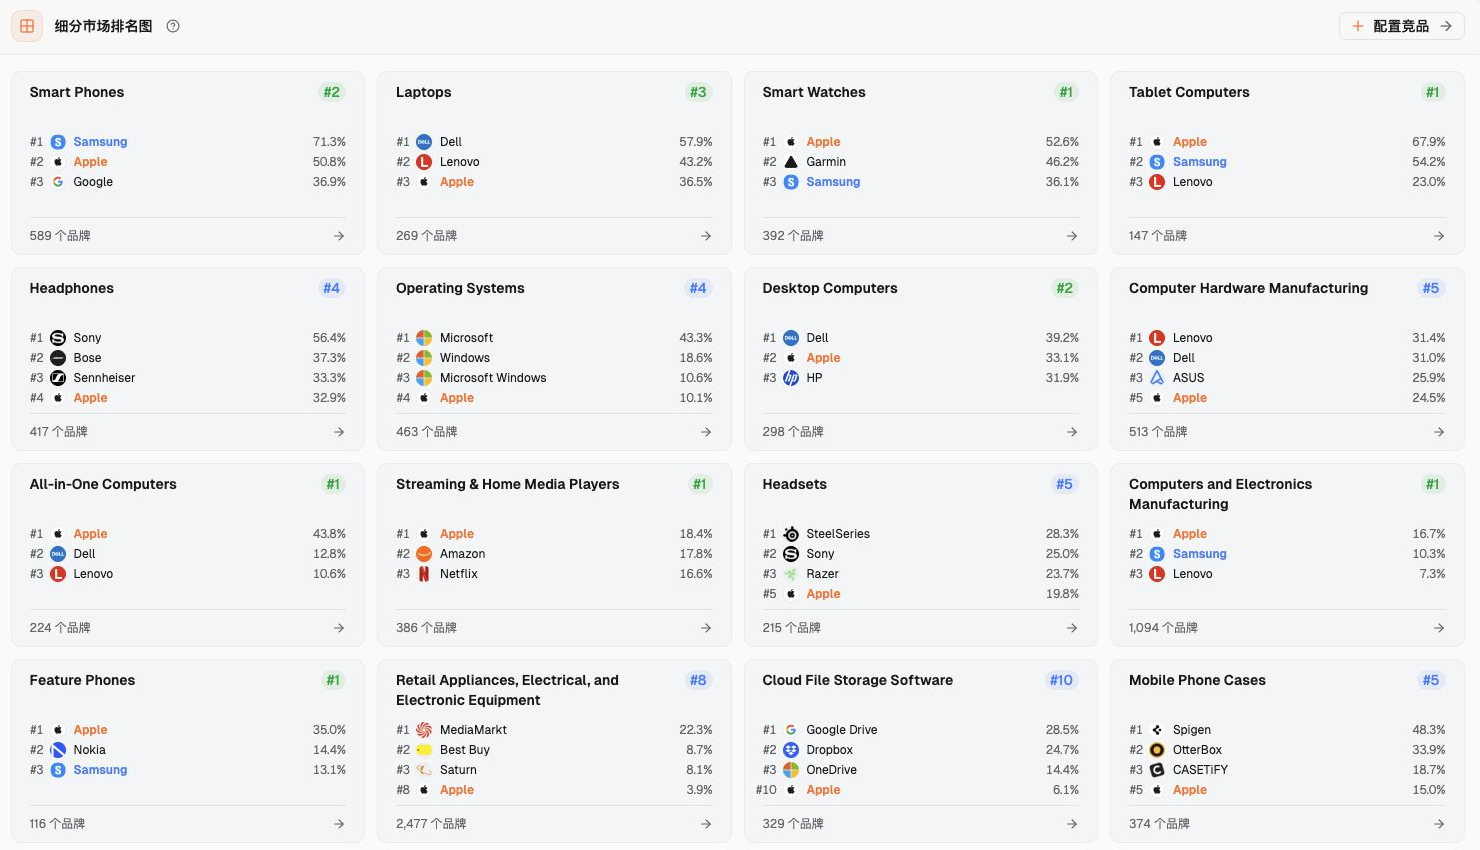Click the #8 rank badge on Retail Appliances
1480x850 pixels.
tap(698, 680)
